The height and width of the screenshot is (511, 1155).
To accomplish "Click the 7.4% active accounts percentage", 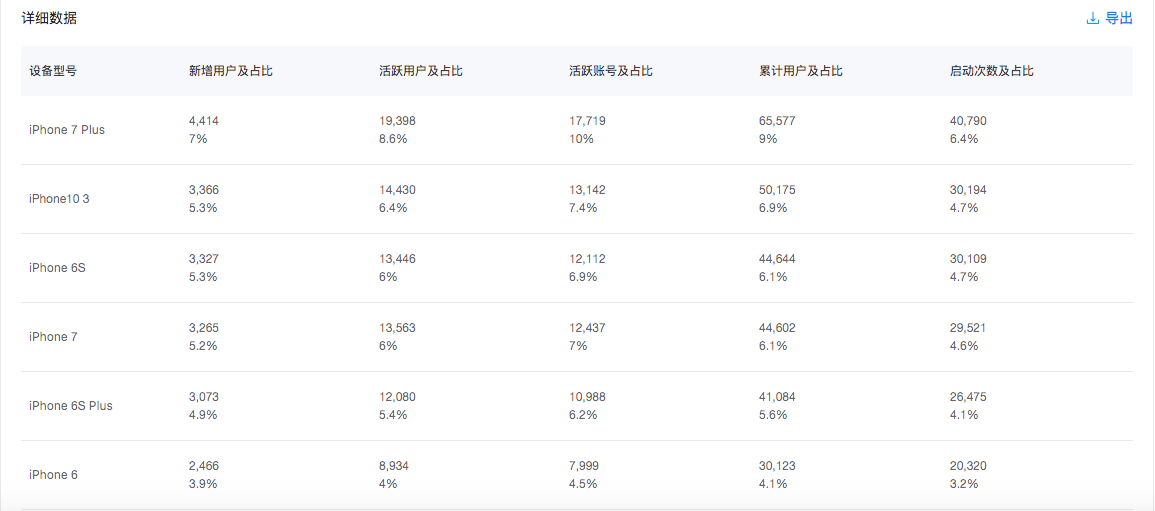I will tap(583, 208).
